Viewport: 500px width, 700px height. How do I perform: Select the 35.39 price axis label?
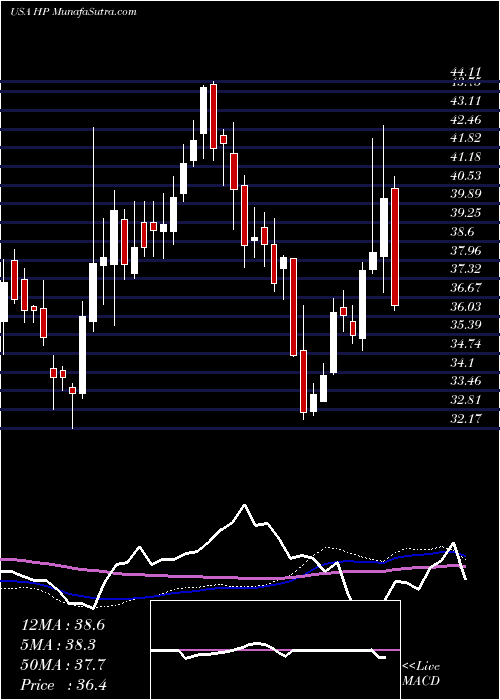coord(465,325)
